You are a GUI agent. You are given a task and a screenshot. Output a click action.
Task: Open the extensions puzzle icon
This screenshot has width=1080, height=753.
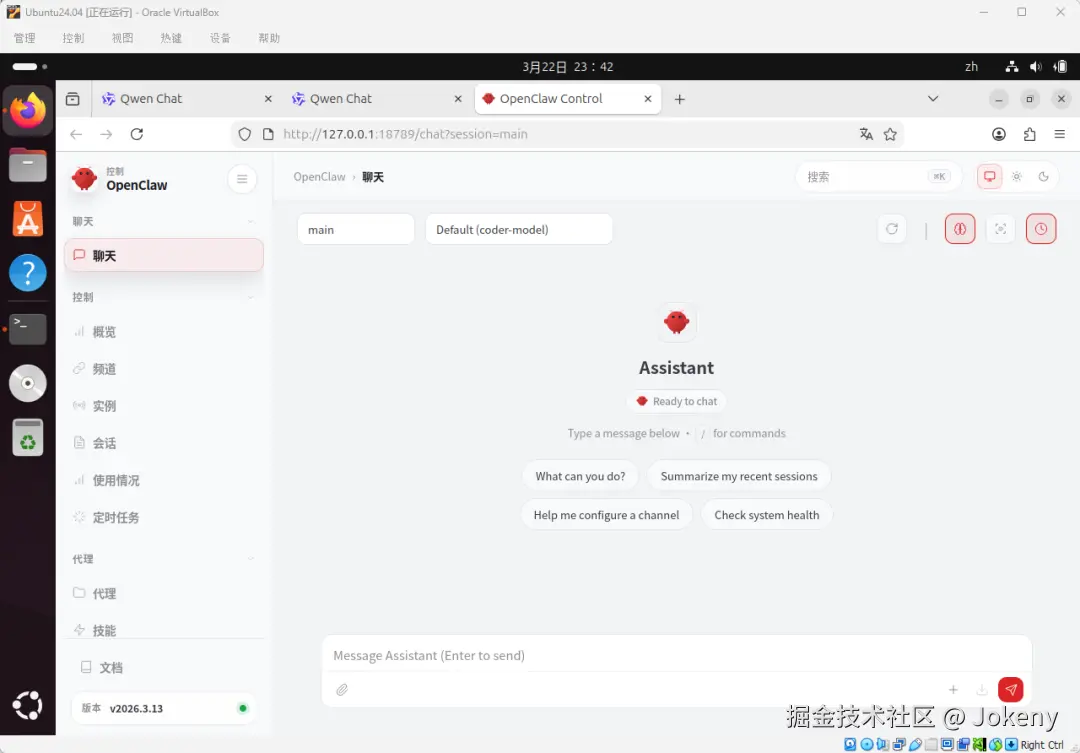(1029, 134)
